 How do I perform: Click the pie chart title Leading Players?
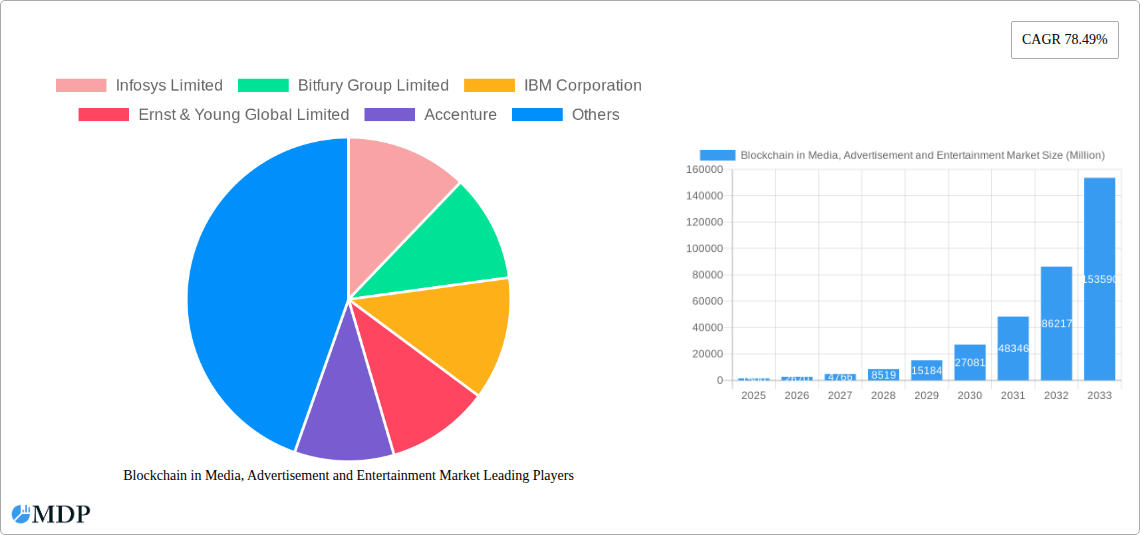(x=349, y=475)
